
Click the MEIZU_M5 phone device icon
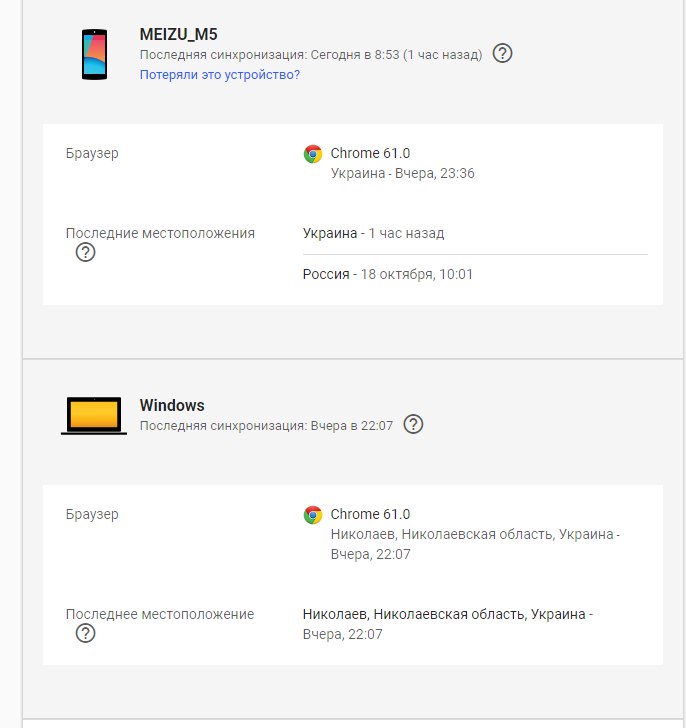tap(94, 54)
